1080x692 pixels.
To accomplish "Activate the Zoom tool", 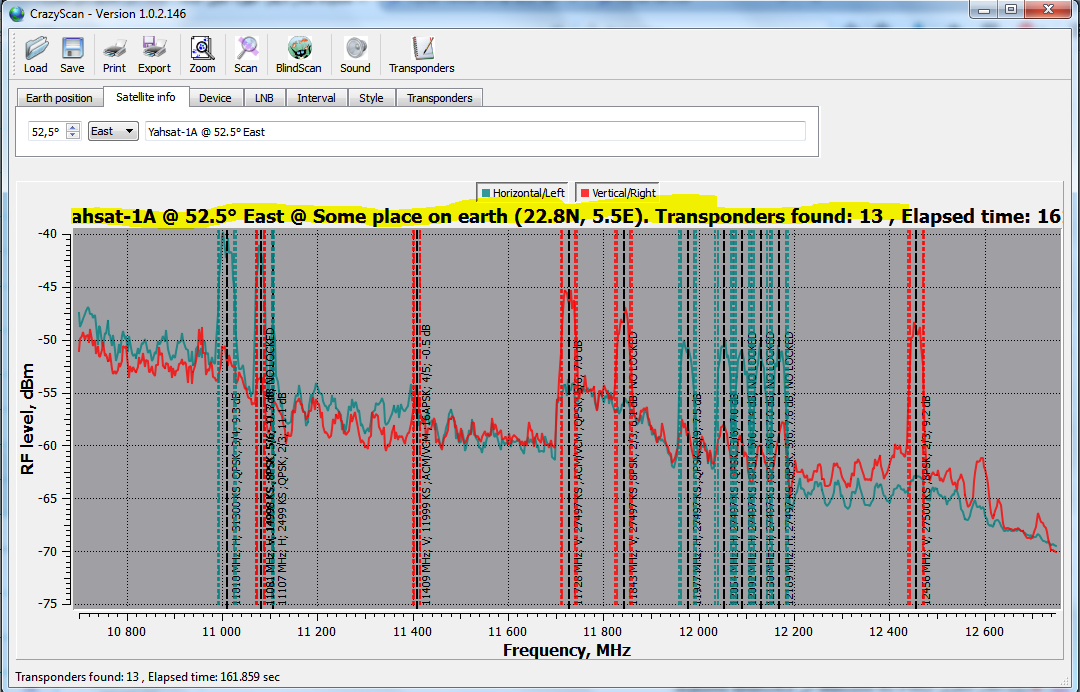I will pos(202,54).
